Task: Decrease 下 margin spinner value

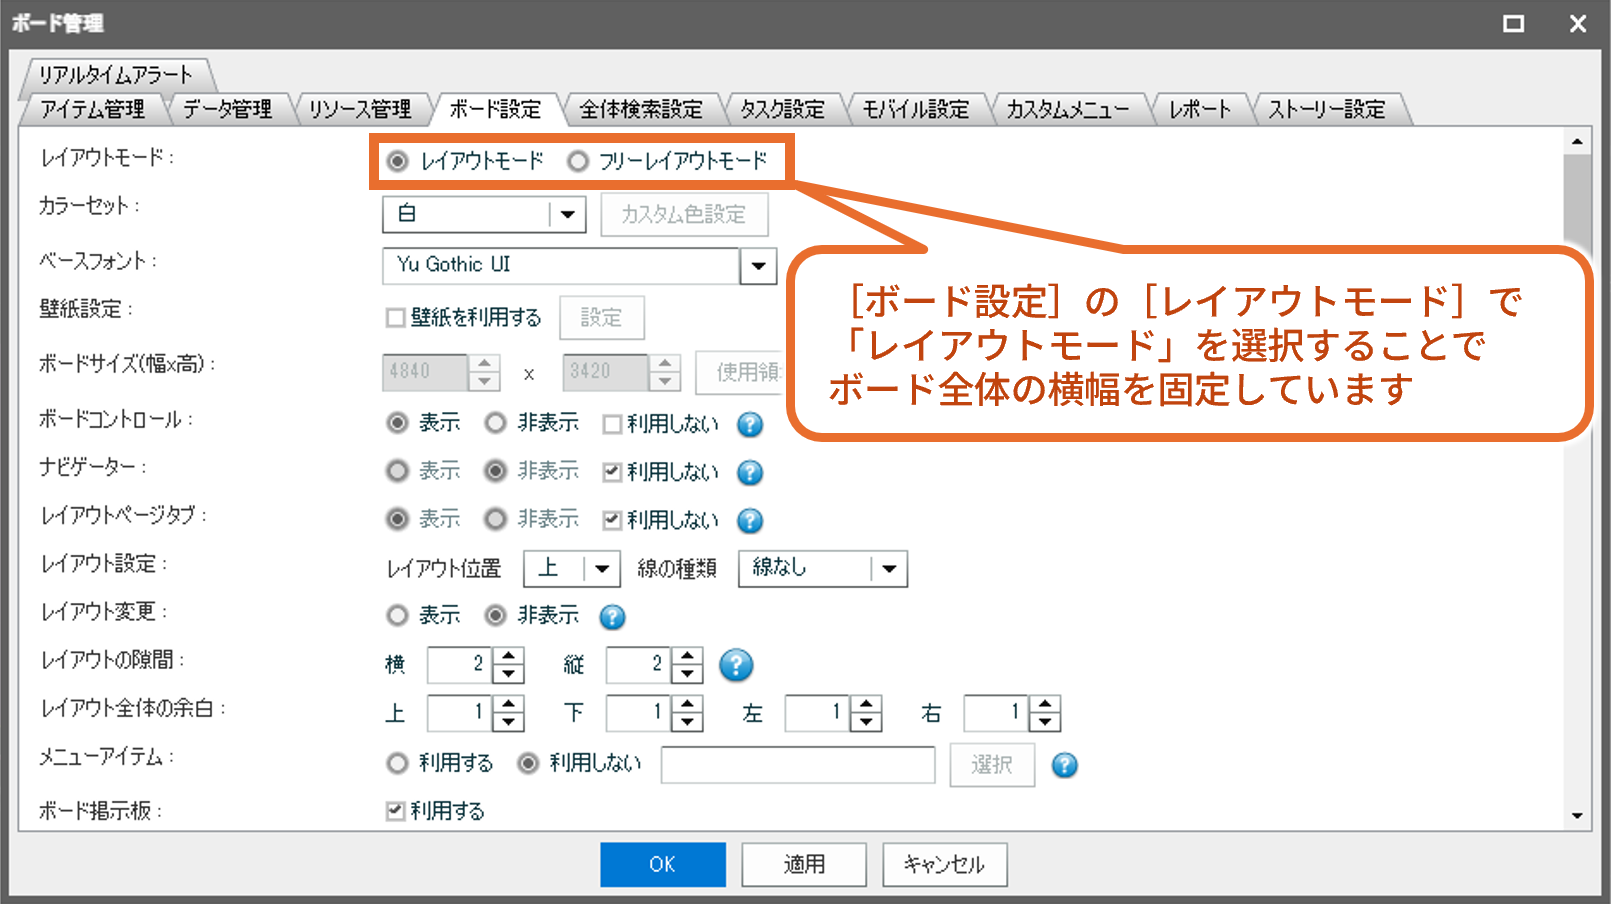Action: coord(688,722)
